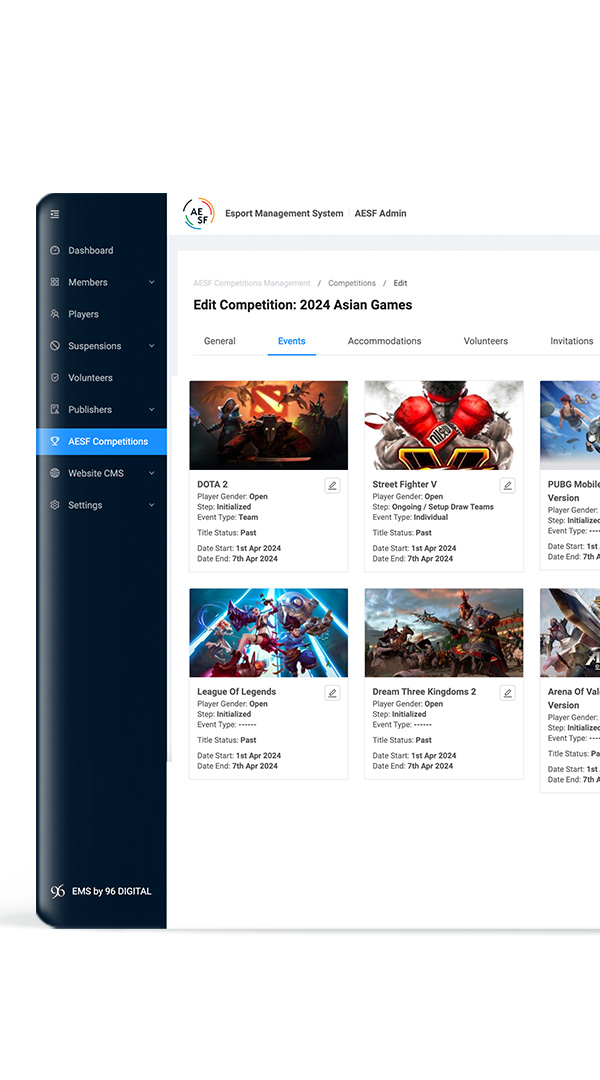
Task: Click the AESF logo in header
Action: click(x=198, y=214)
